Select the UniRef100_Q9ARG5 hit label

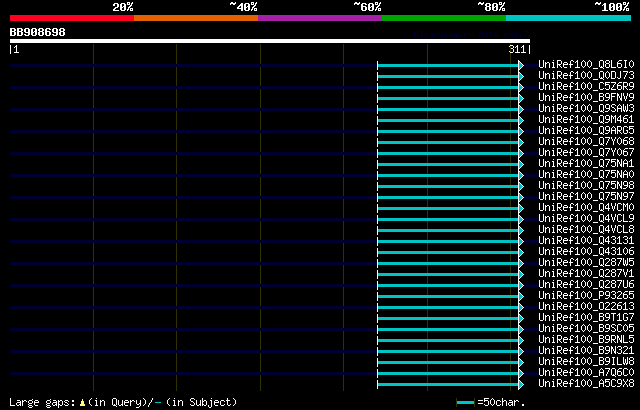click(586, 131)
